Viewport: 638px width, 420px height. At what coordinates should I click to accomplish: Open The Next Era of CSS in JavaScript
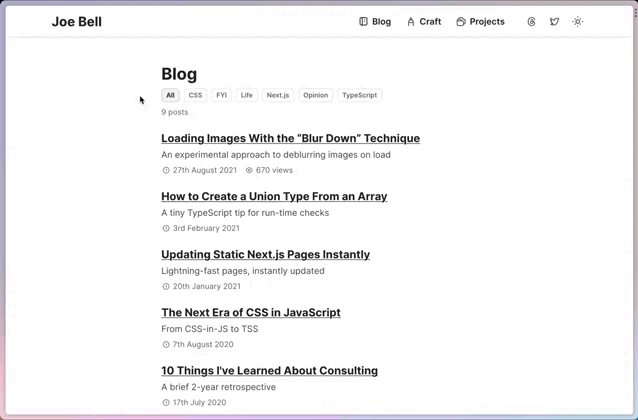point(251,313)
